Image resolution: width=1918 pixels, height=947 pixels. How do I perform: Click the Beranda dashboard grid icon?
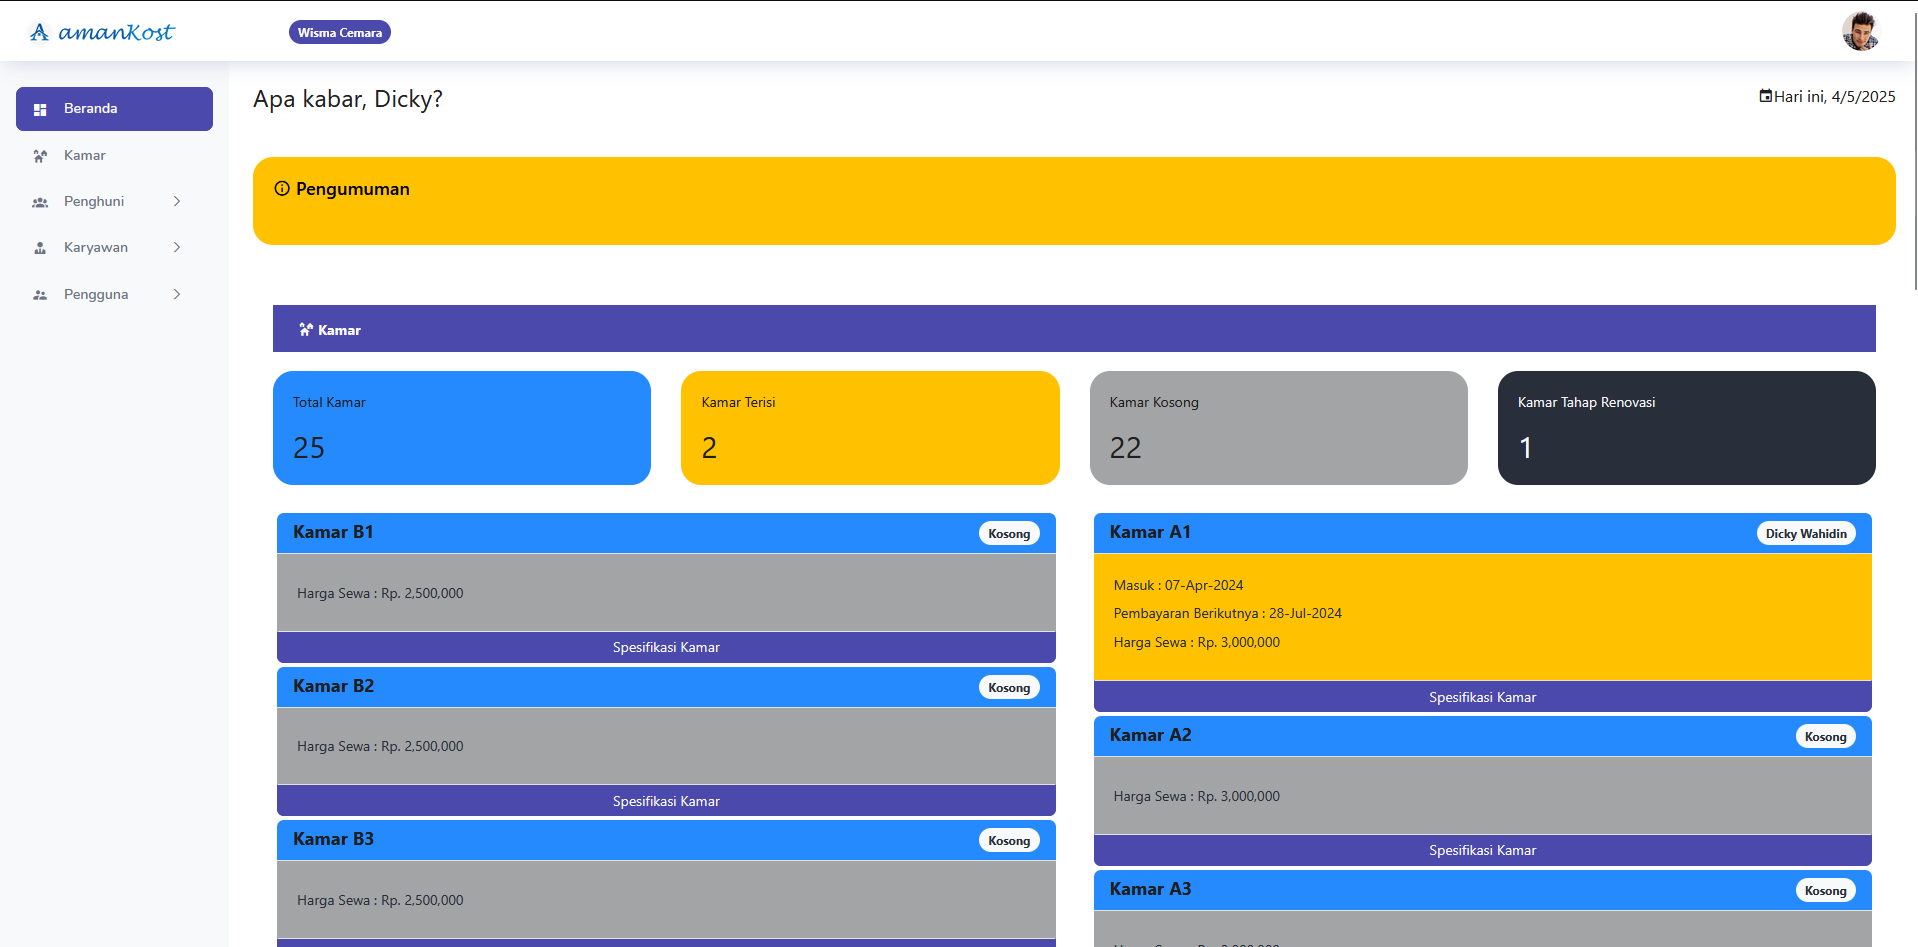[40, 109]
